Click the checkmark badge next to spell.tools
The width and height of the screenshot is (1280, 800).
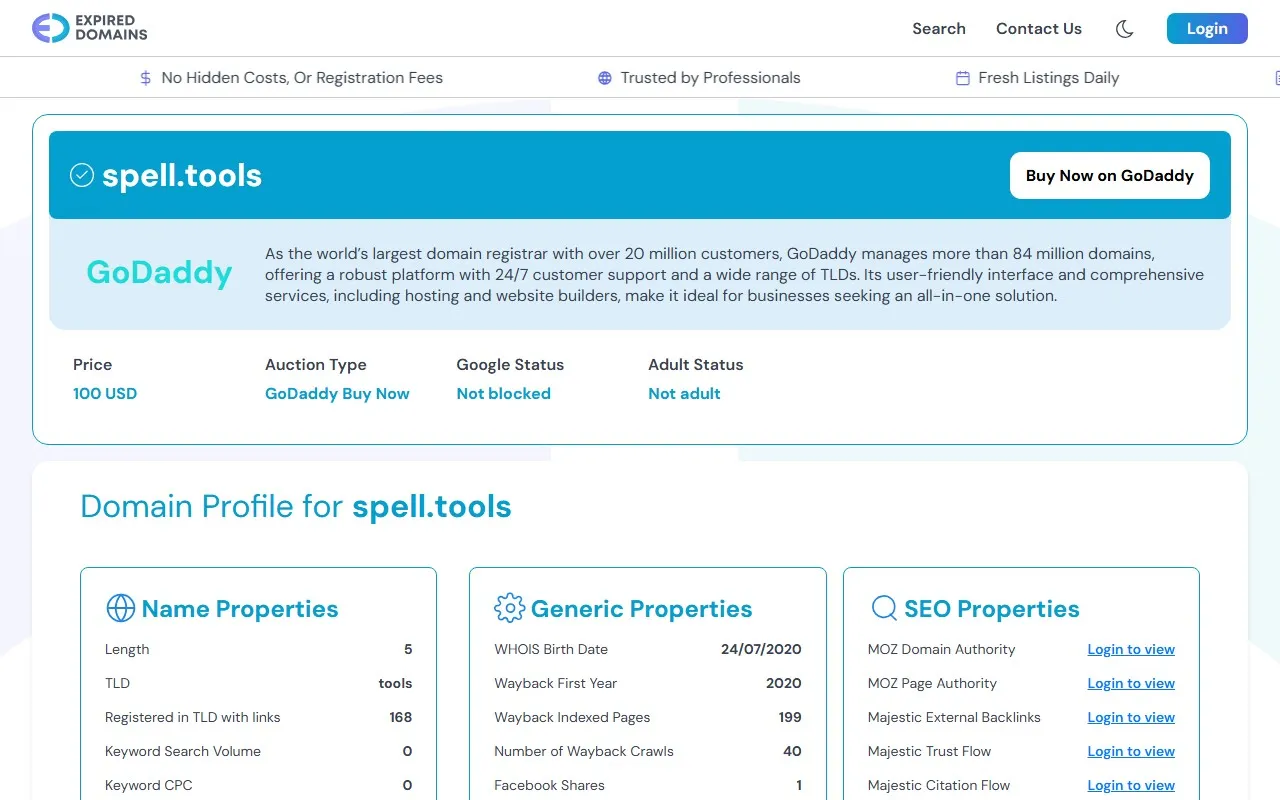point(81,174)
